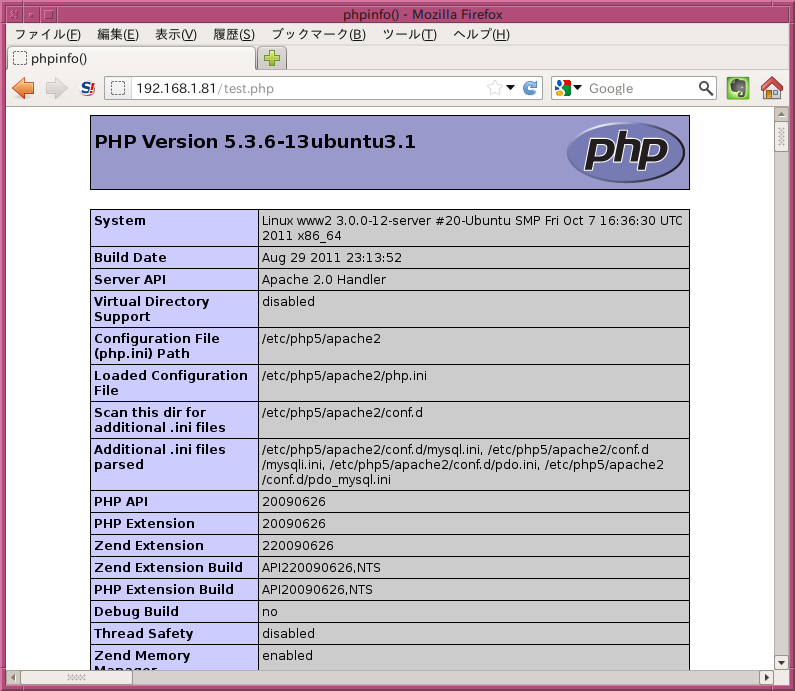Click the vertical scrollbar down arrow
This screenshot has height=691, width=795.
(x=781, y=662)
